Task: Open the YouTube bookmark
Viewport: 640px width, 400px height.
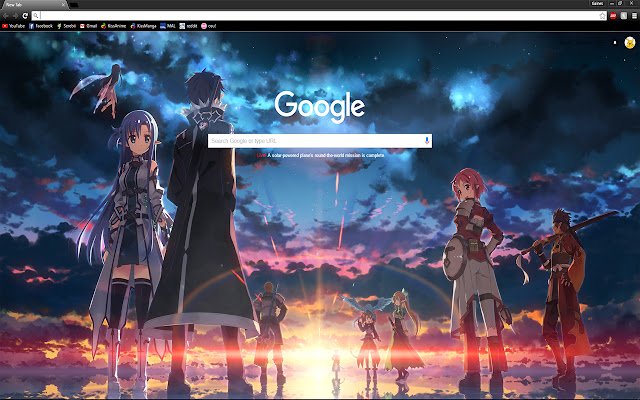Action: coord(13,26)
